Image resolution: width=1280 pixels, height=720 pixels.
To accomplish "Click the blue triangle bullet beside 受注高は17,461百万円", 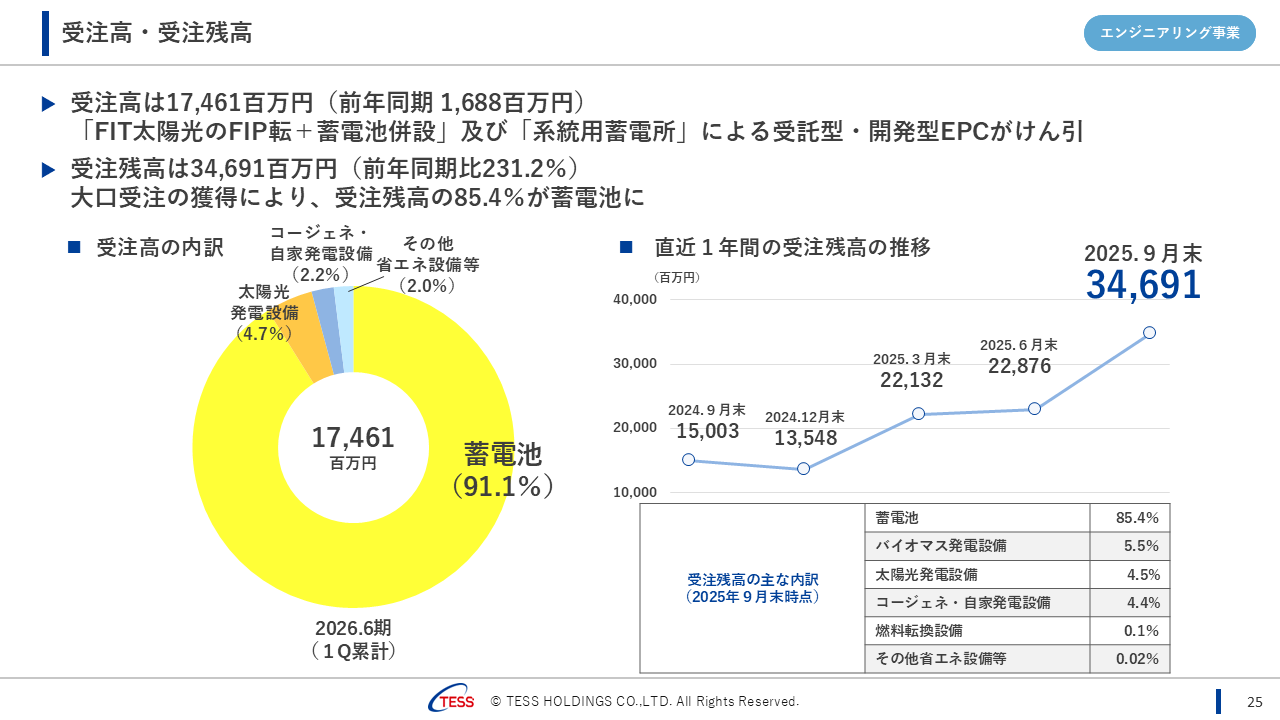I will click(x=49, y=103).
